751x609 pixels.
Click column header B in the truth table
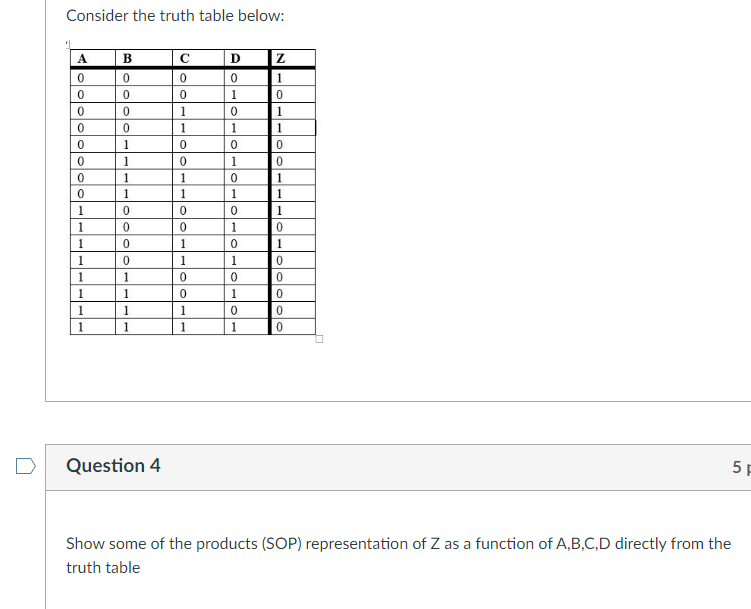[x=144, y=58]
